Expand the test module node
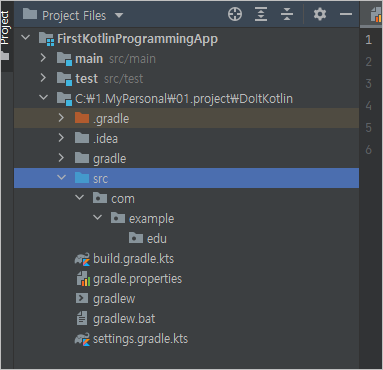This screenshot has height=370, width=383. 43,78
